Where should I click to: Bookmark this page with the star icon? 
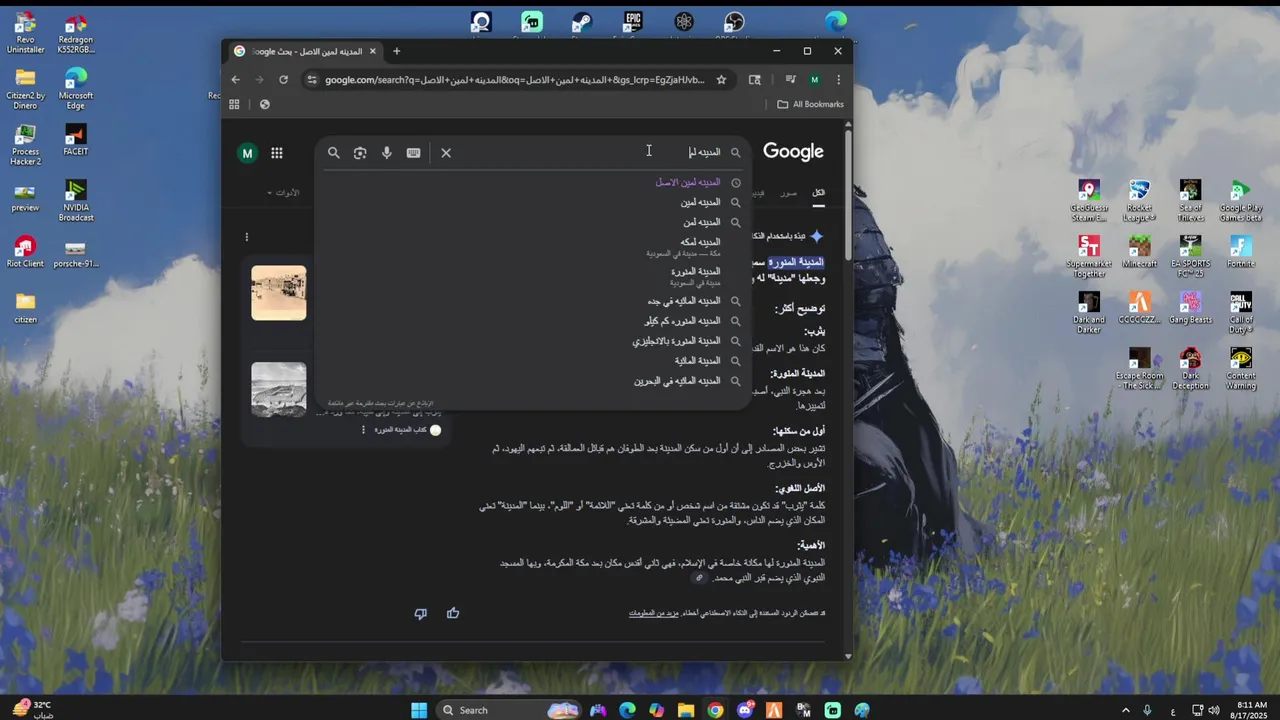(721, 80)
